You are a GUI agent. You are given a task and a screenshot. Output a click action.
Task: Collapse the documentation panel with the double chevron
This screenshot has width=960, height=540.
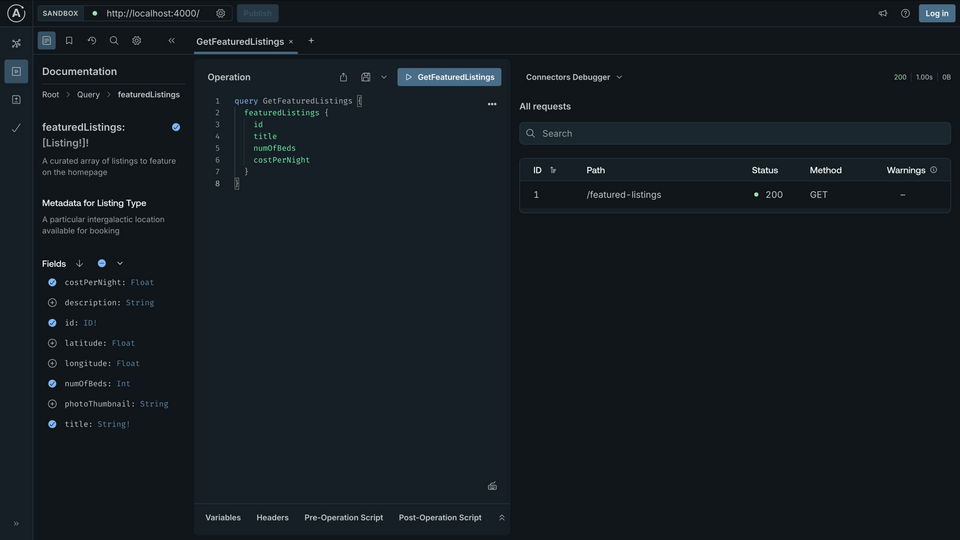click(171, 41)
